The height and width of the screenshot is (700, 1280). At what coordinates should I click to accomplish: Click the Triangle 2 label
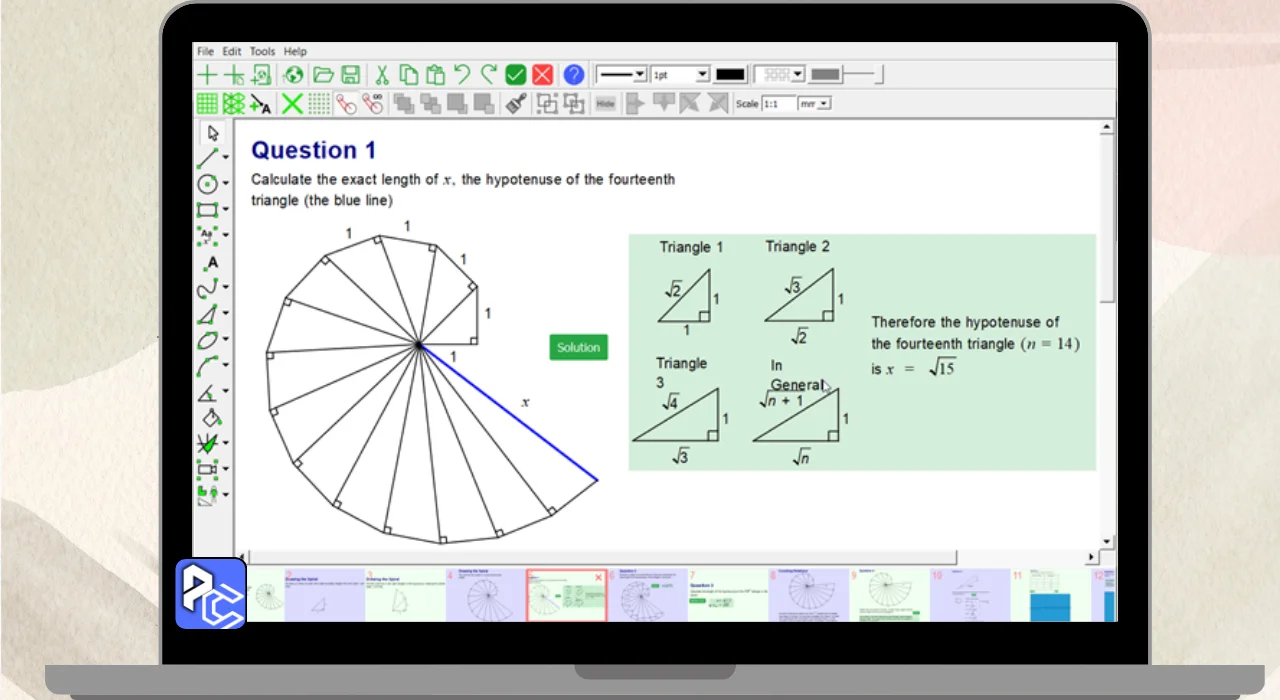click(798, 246)
